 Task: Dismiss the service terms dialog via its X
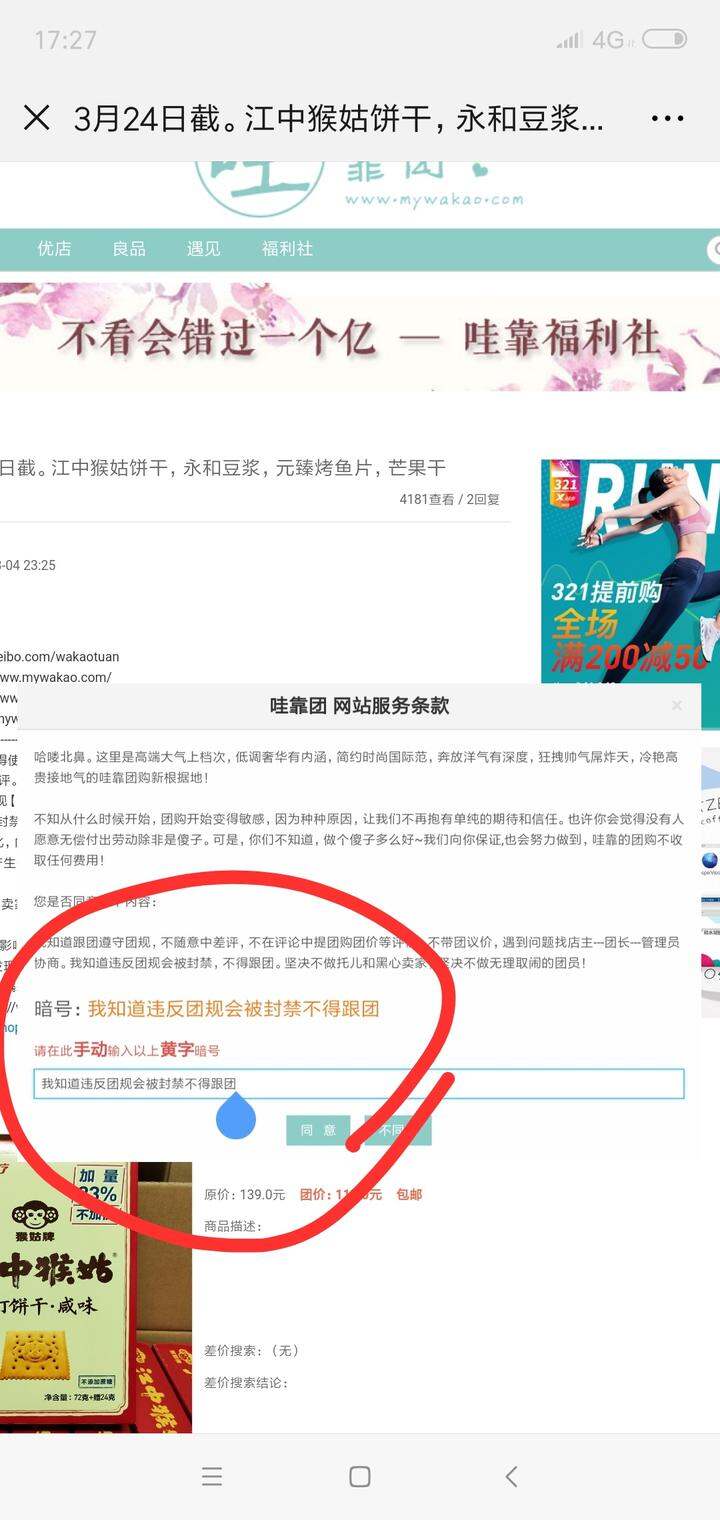677,705
